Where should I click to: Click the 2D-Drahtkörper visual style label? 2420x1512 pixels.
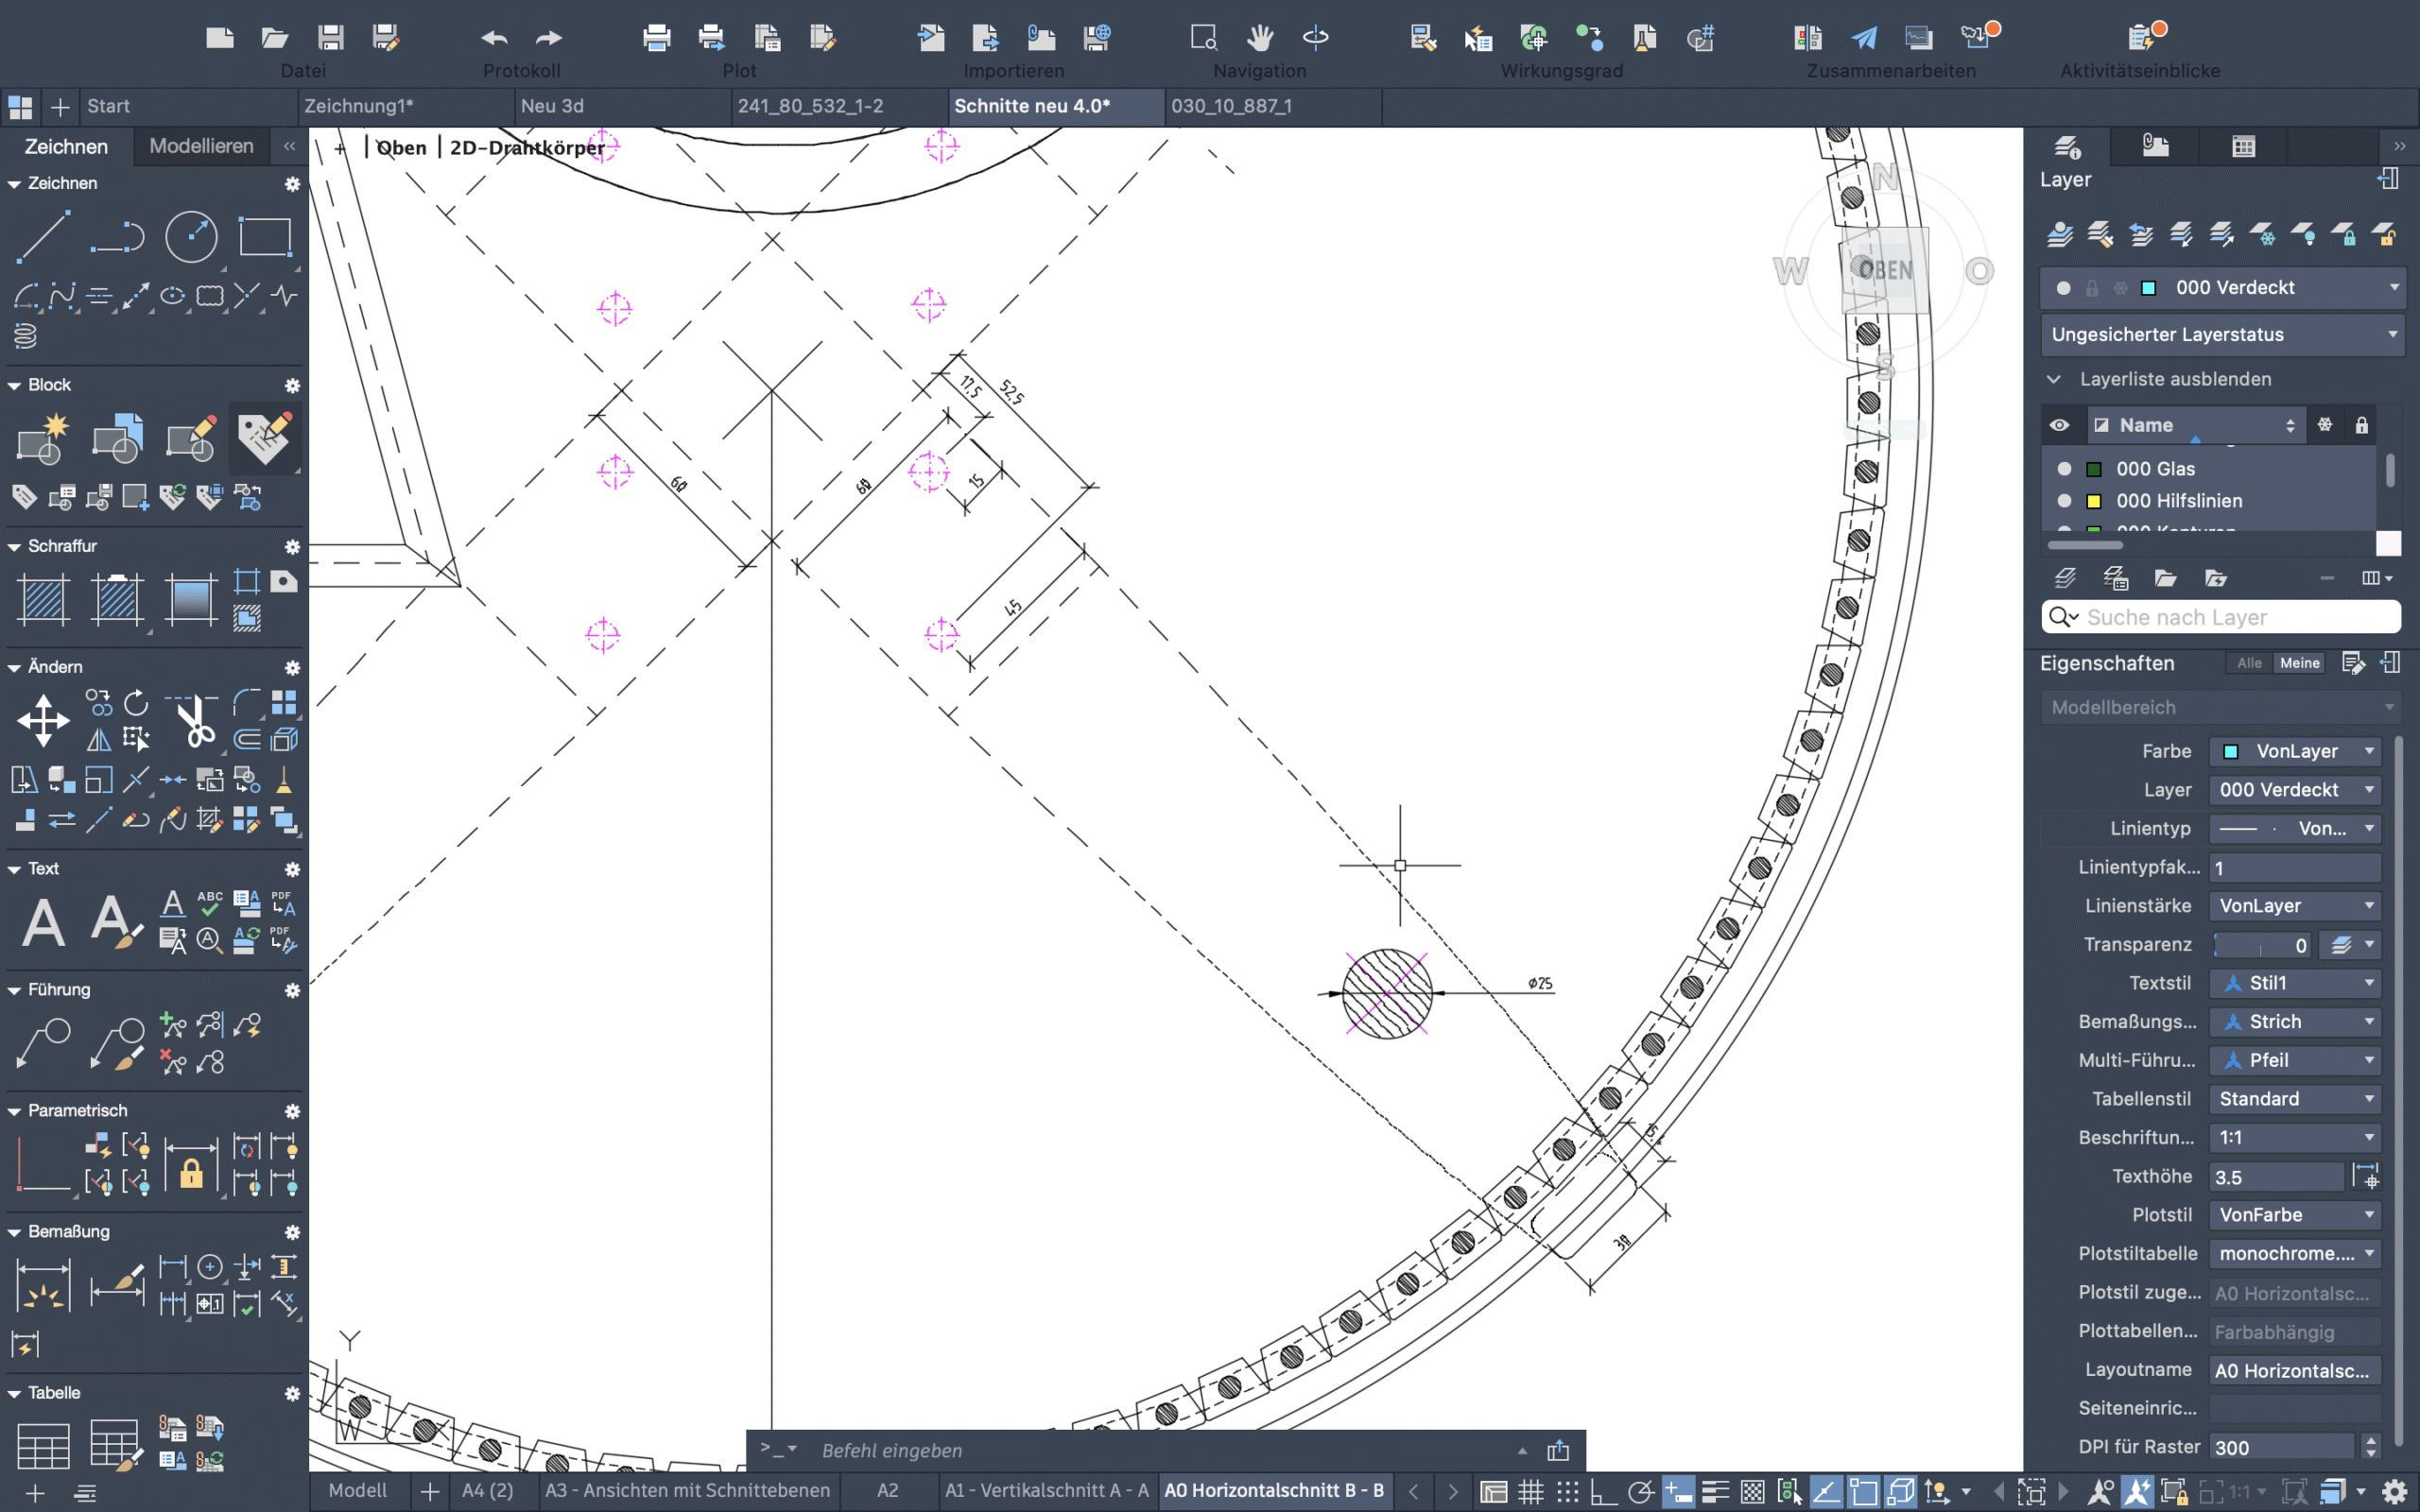(x=527, y=148)
